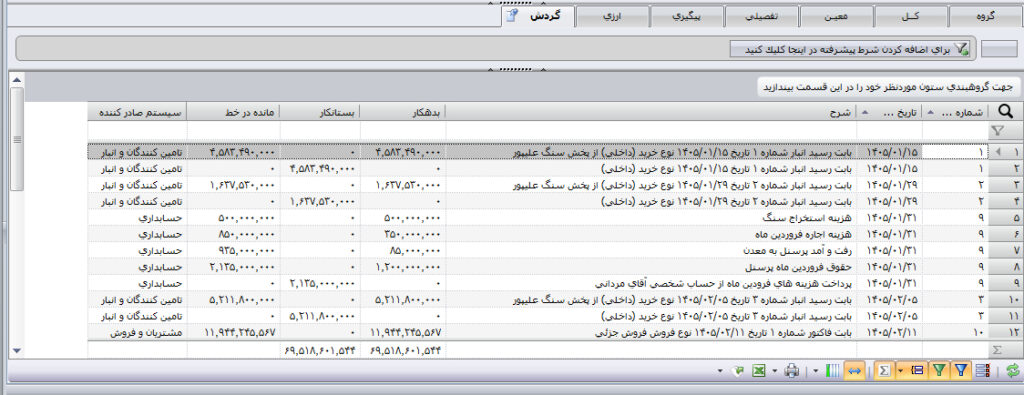The width and height of the screenshot is (1024, 395).
Task: Click the row-list icon beside refresh
Action: 982,371
